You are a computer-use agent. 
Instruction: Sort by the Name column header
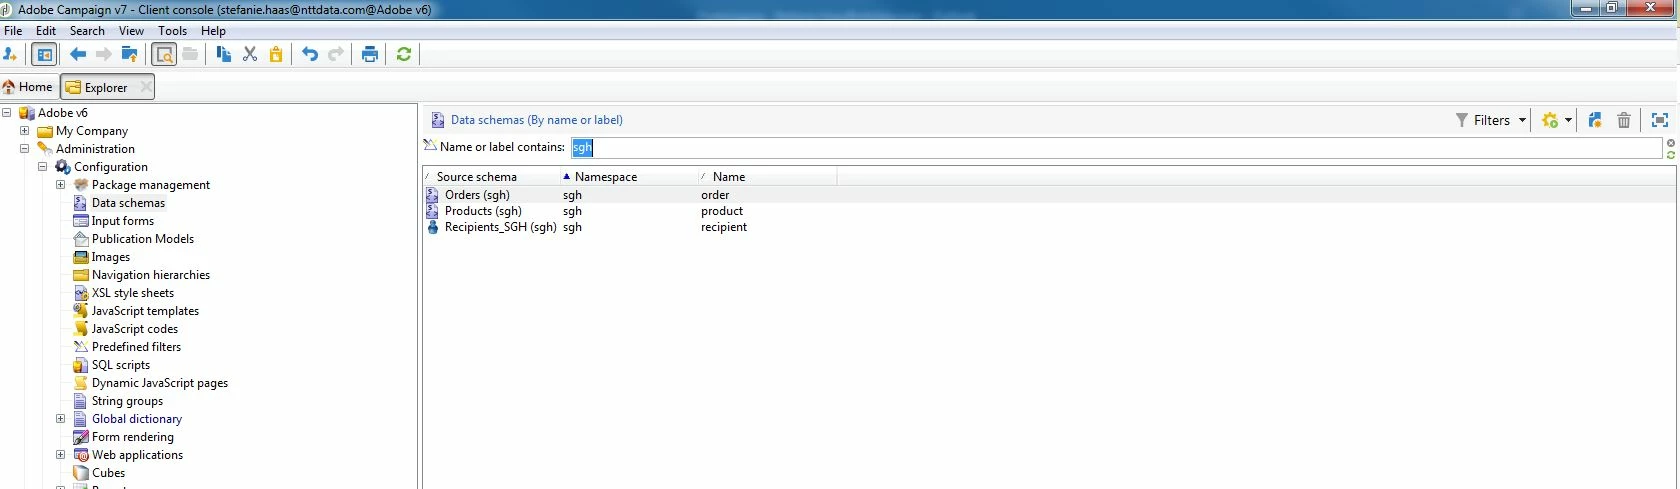click(x=768, y=177)
